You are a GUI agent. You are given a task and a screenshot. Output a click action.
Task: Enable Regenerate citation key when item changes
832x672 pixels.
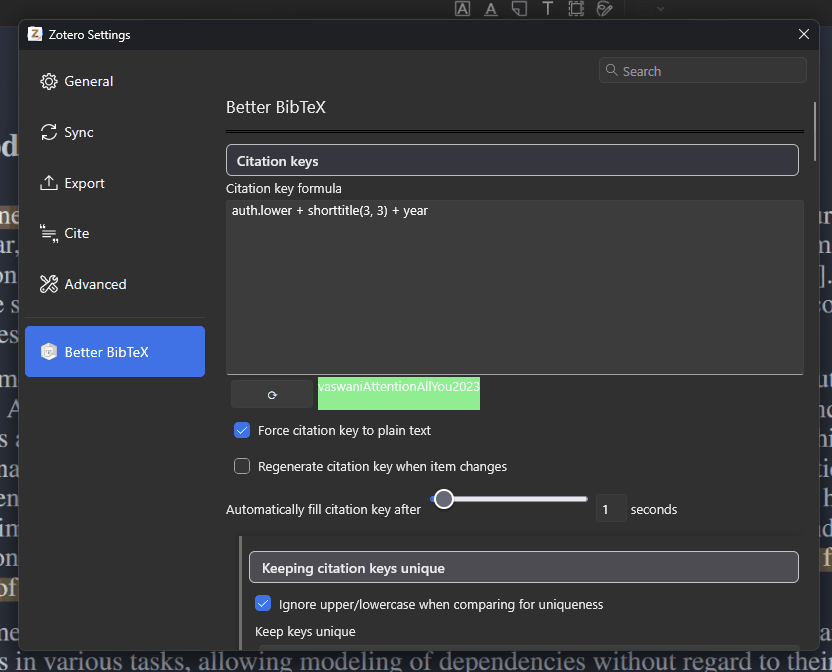coord(242,467)
